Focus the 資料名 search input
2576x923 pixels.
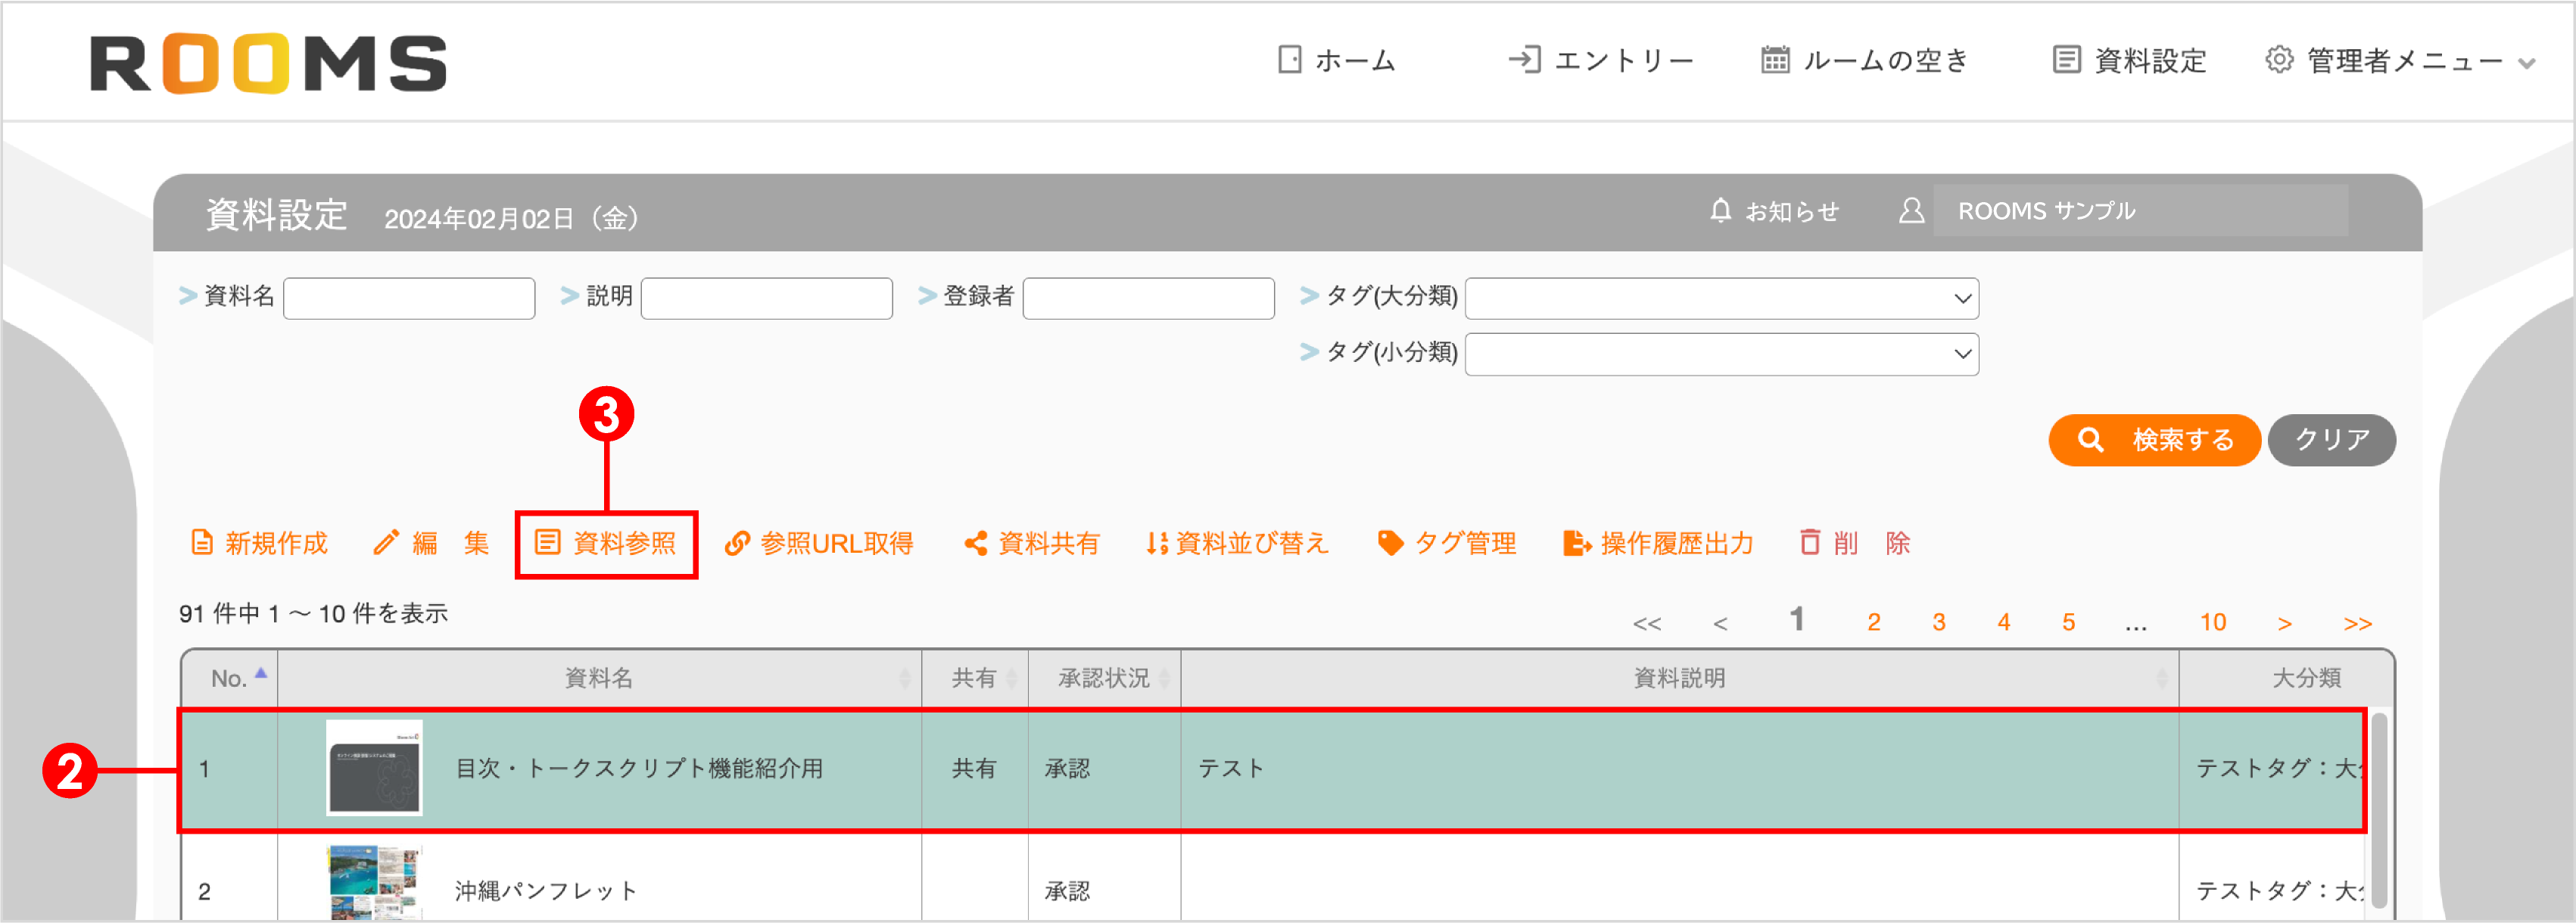409,298
